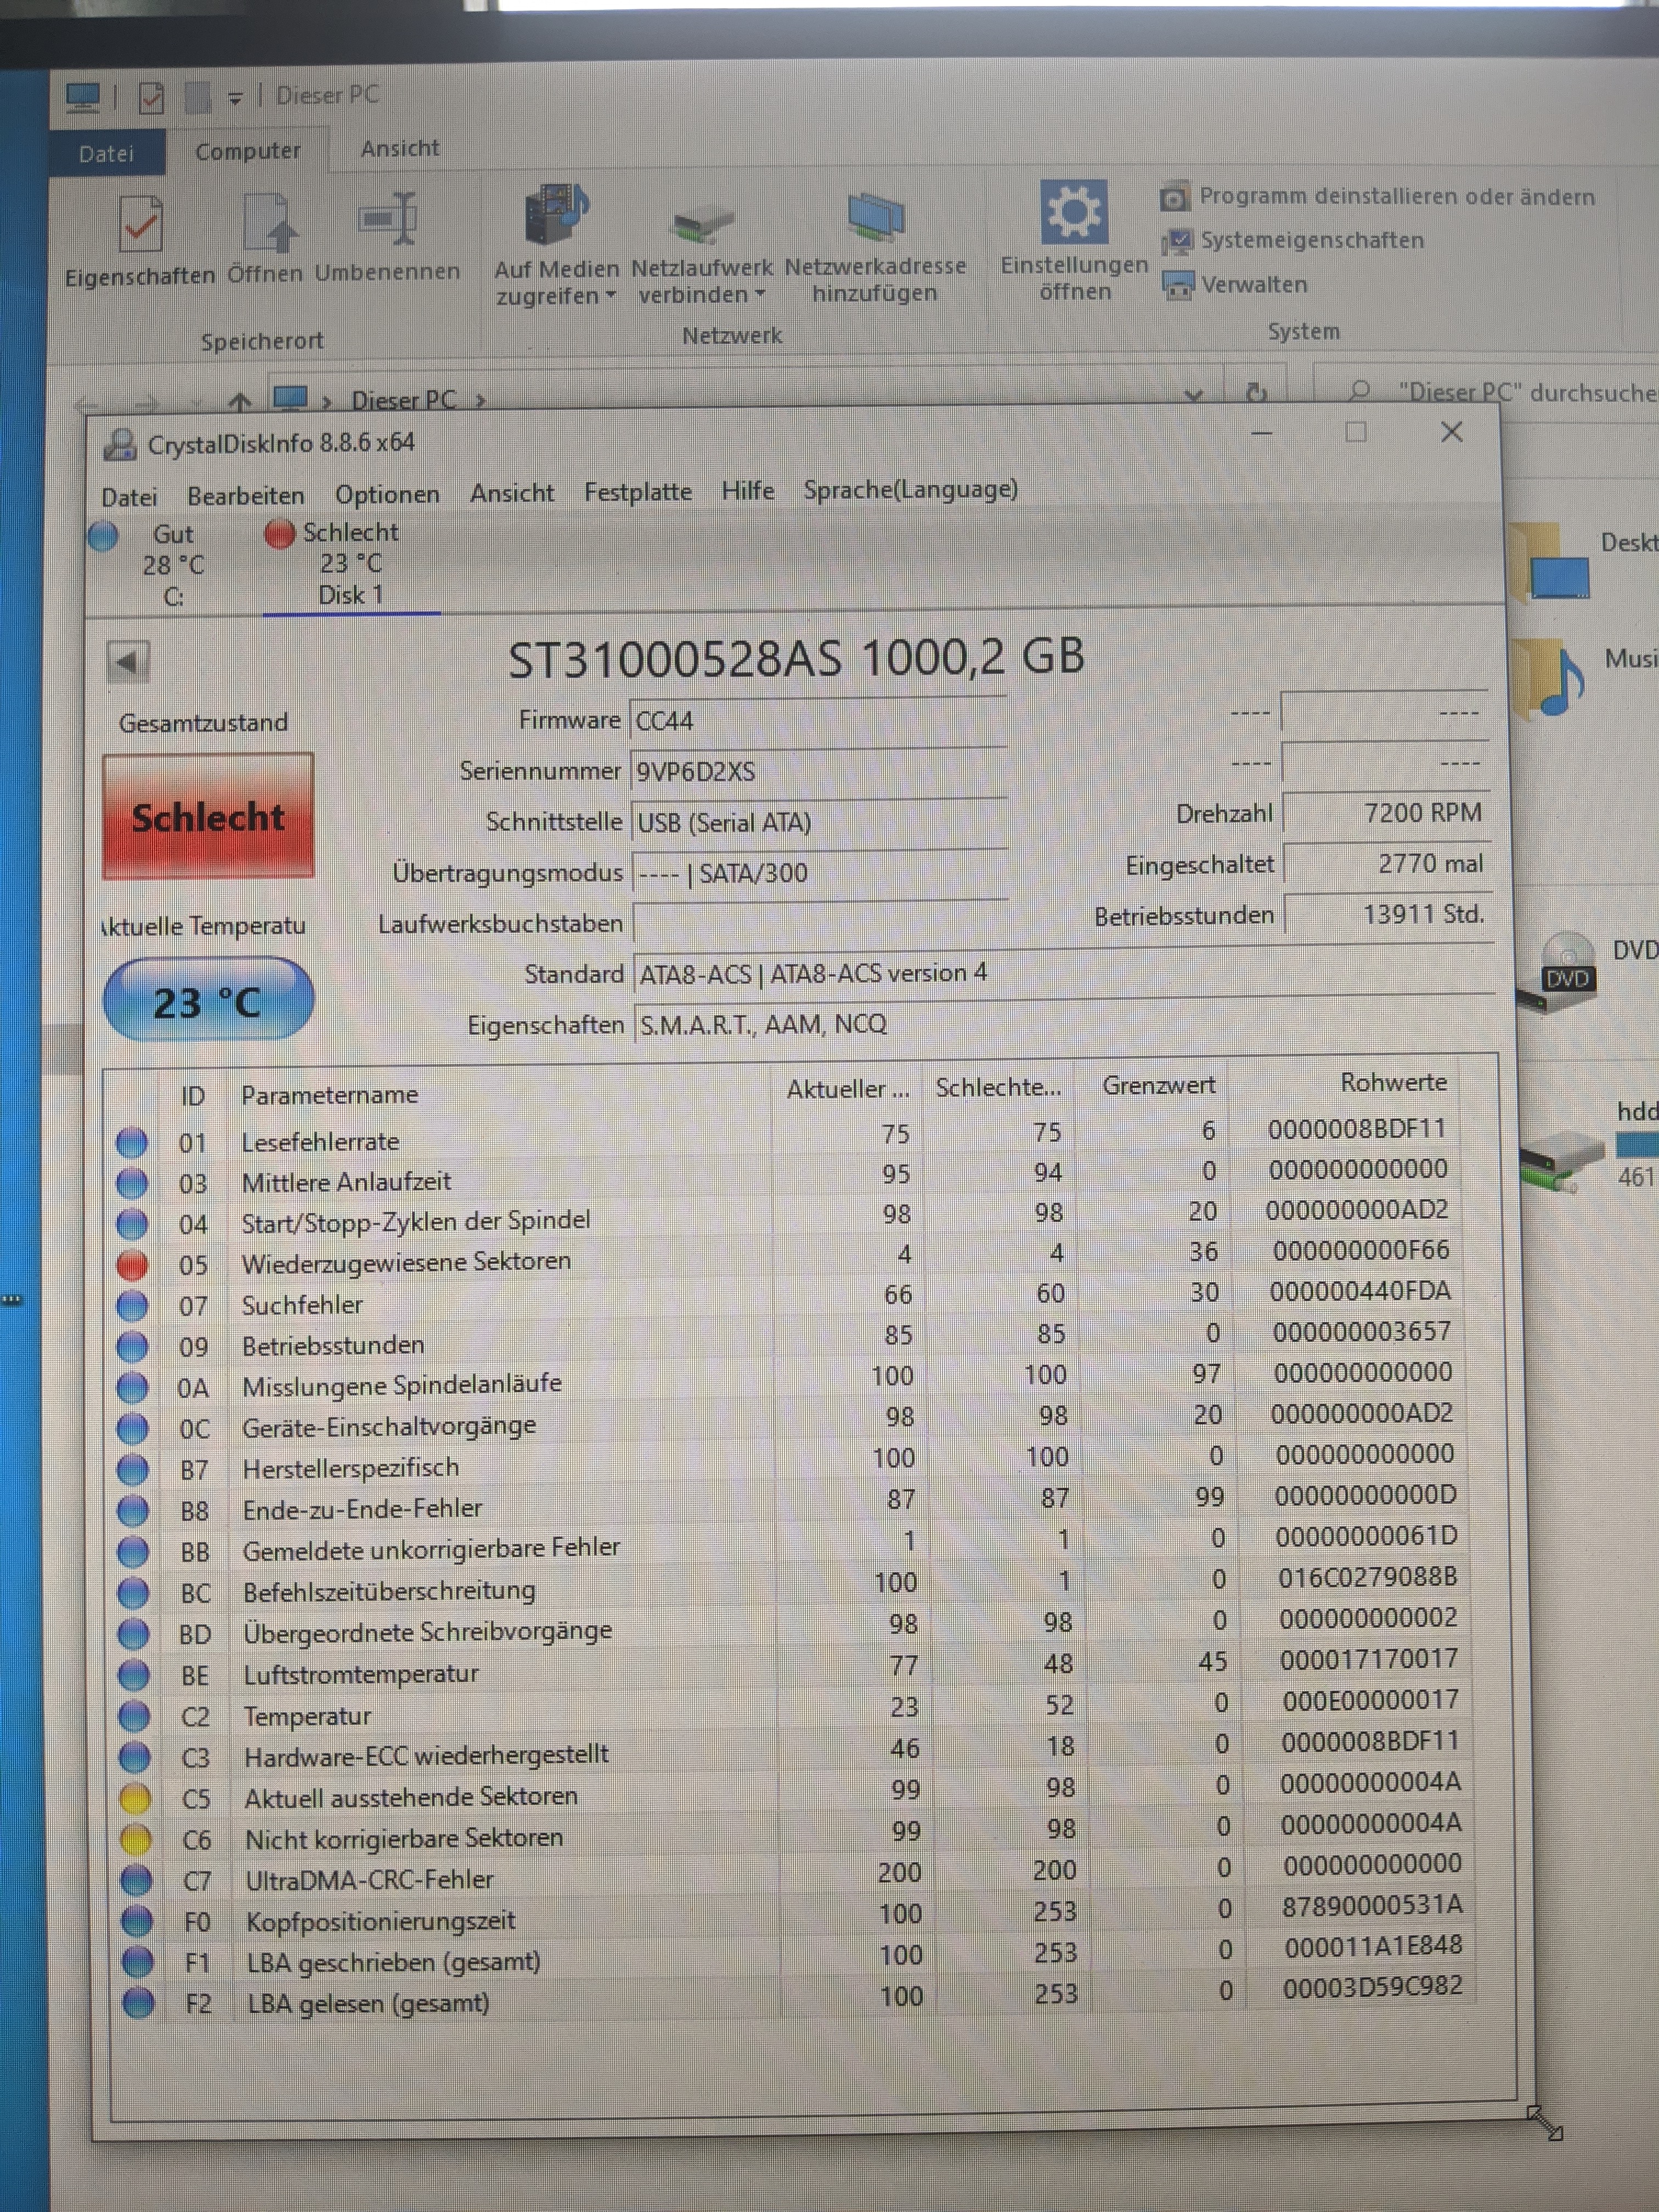Click the red status dot for Wiederzugewiesene Sektoren
This screenshot has height=2212, width=1659.
pyautogui.click(x=132, y=1265)
